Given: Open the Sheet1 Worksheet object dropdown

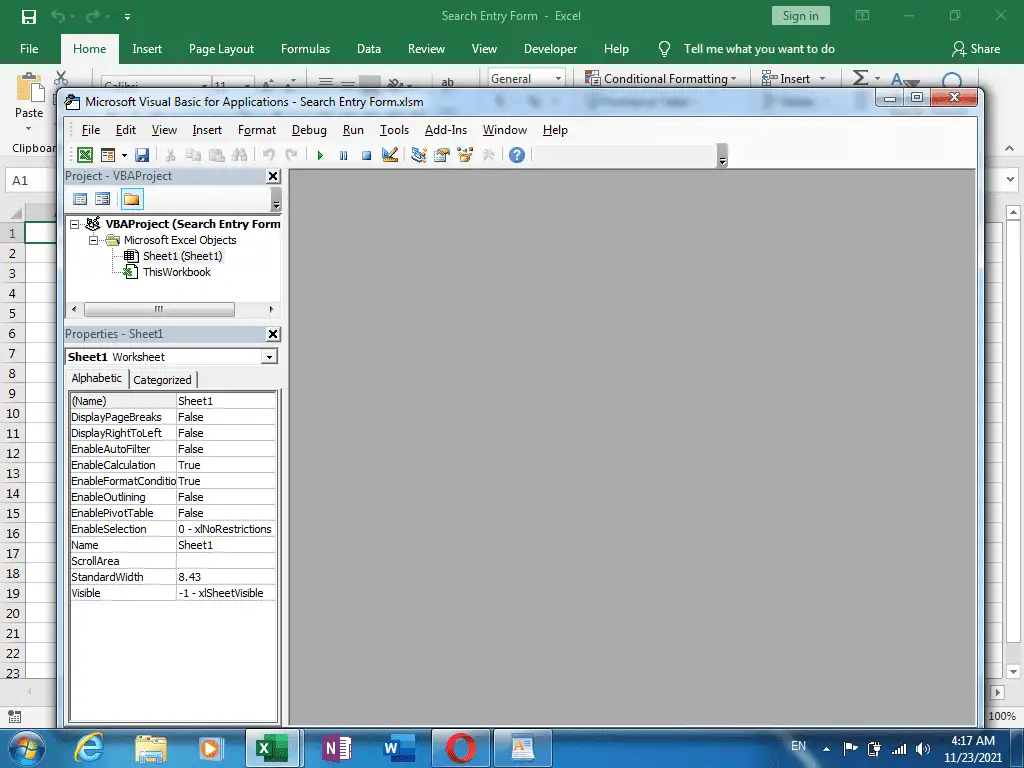Looking at the screenshot, I should (x=269, y=357).
